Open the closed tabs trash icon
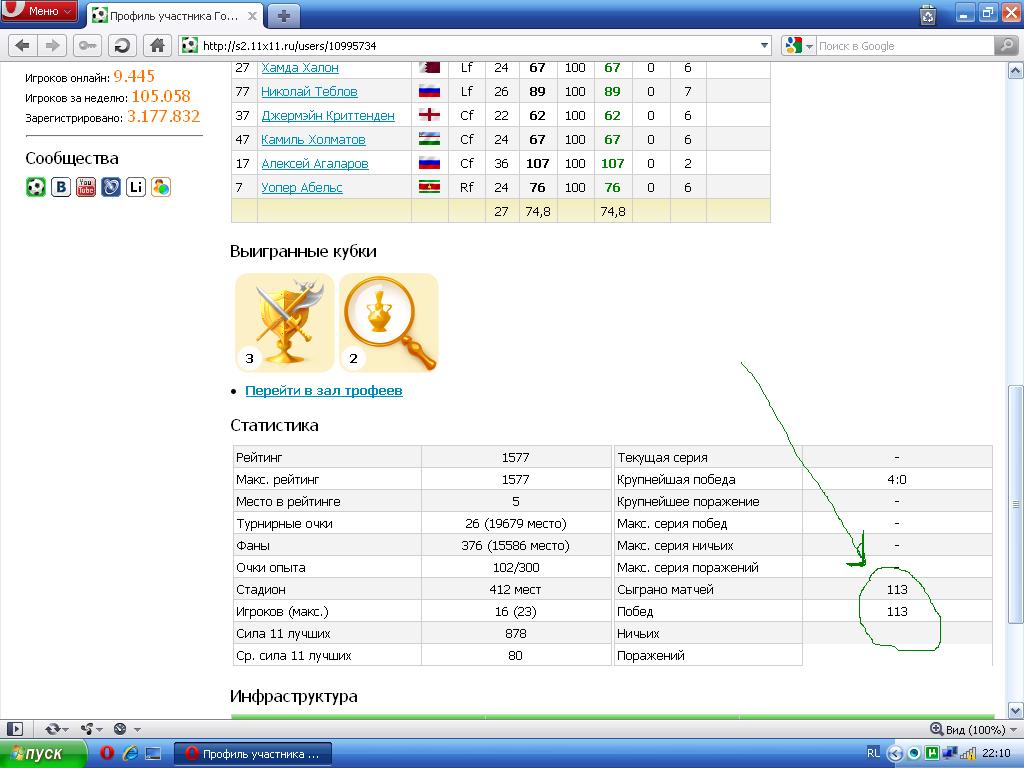 click(x=928, y=14)
